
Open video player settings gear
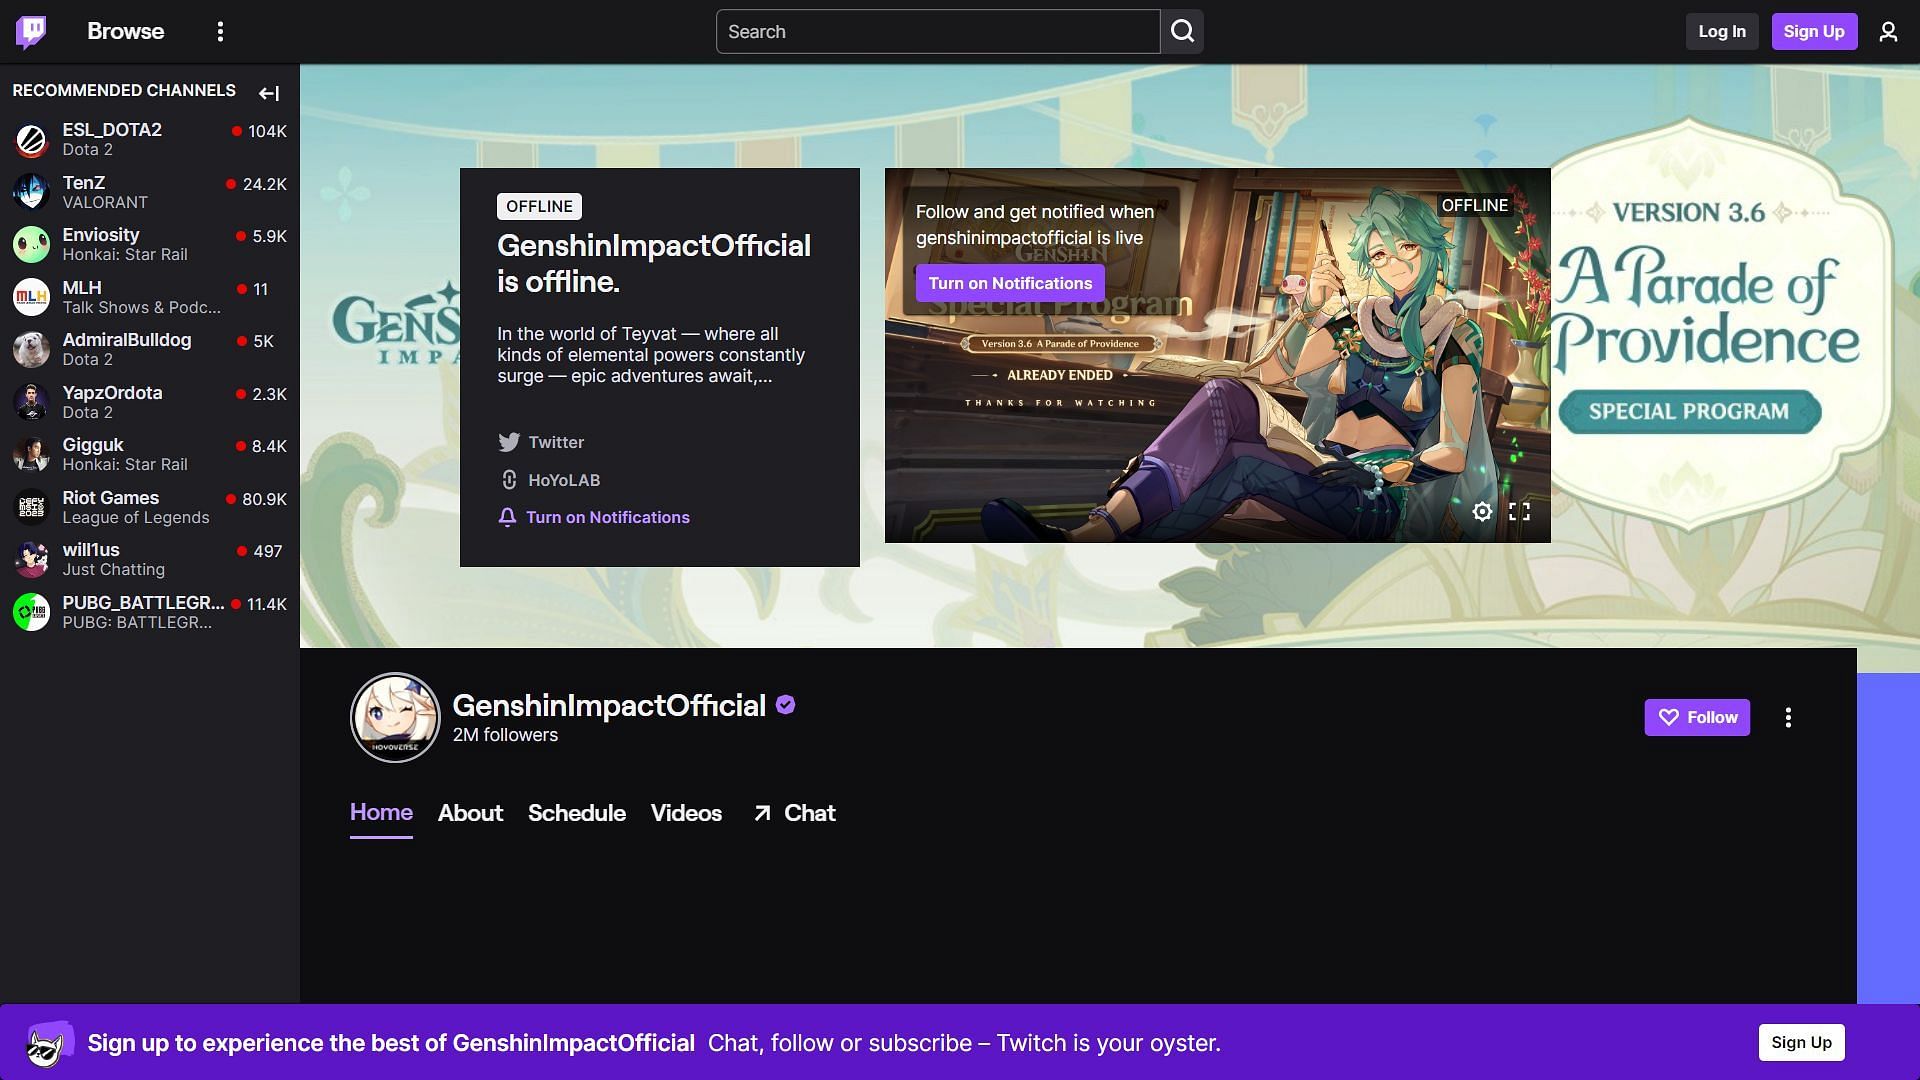1482,512
